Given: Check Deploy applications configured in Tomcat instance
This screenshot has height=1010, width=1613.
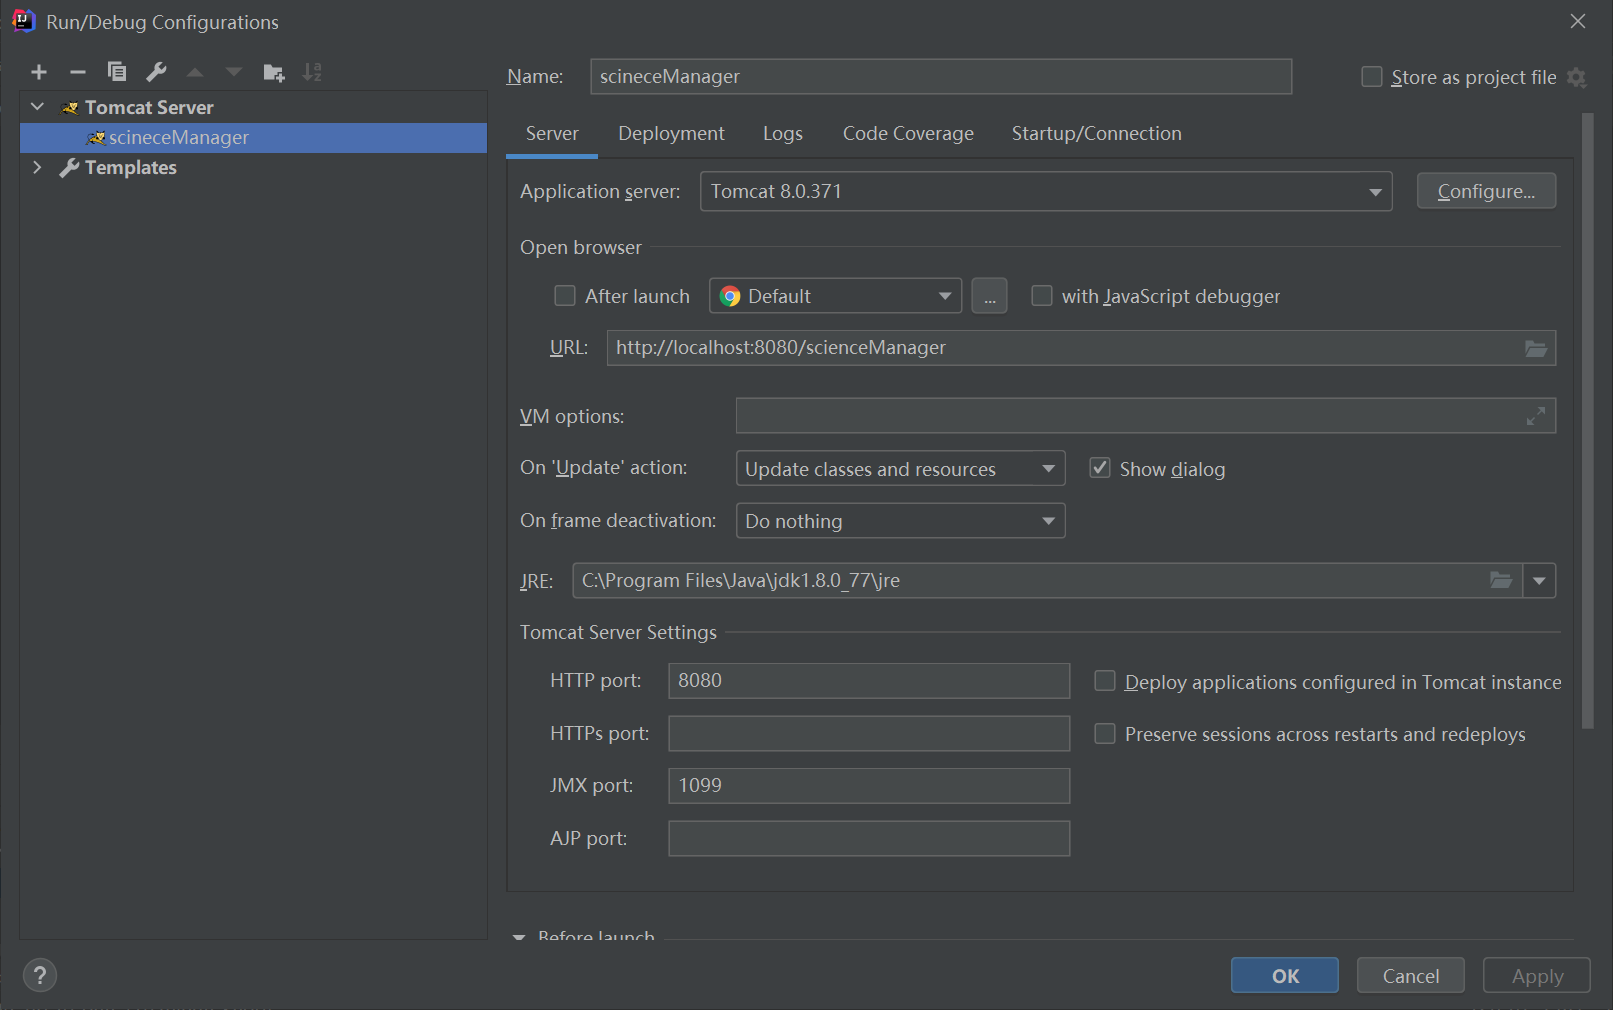Looking at the screenshot, I should (1105, 681).
